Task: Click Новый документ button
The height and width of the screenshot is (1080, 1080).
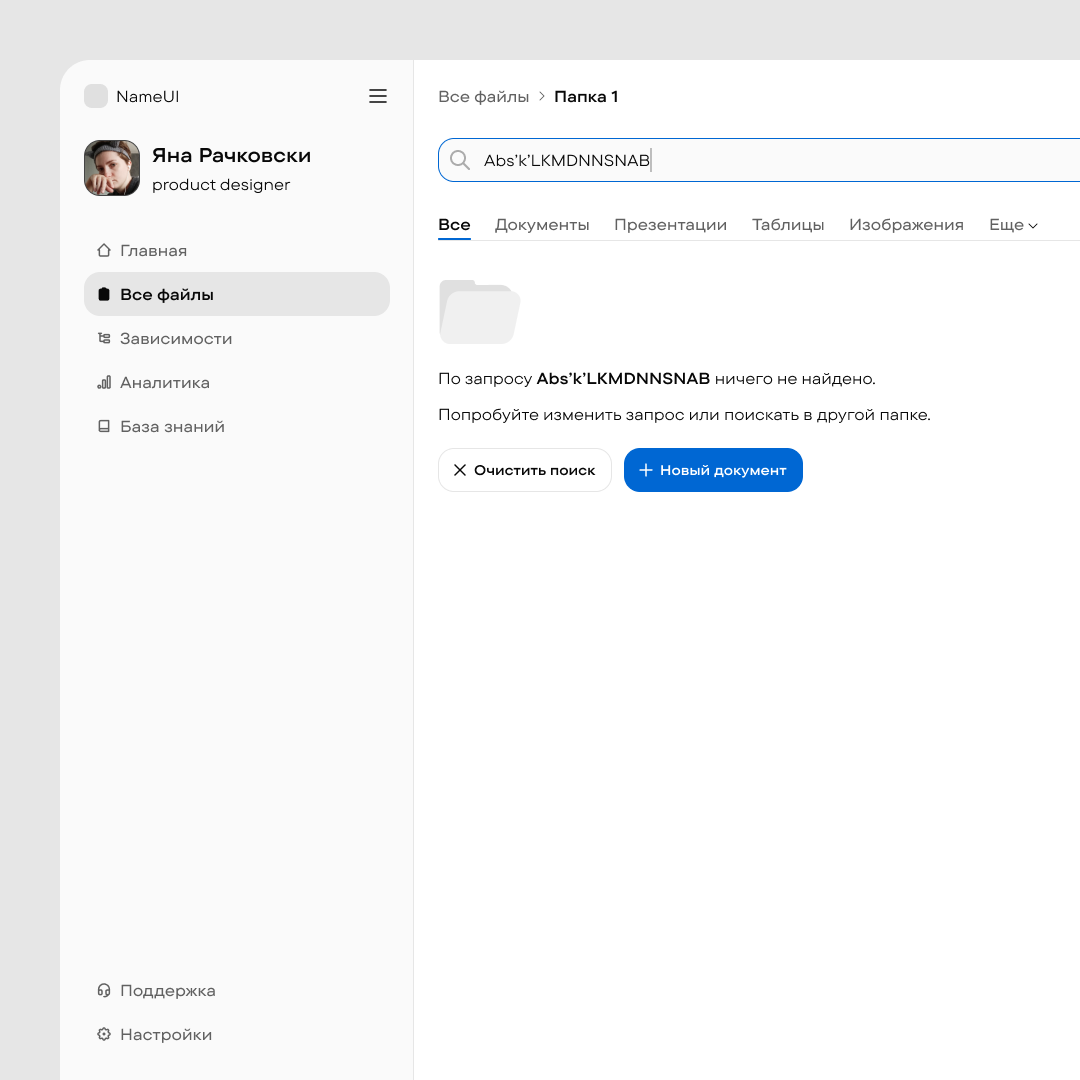Action: 714,470
